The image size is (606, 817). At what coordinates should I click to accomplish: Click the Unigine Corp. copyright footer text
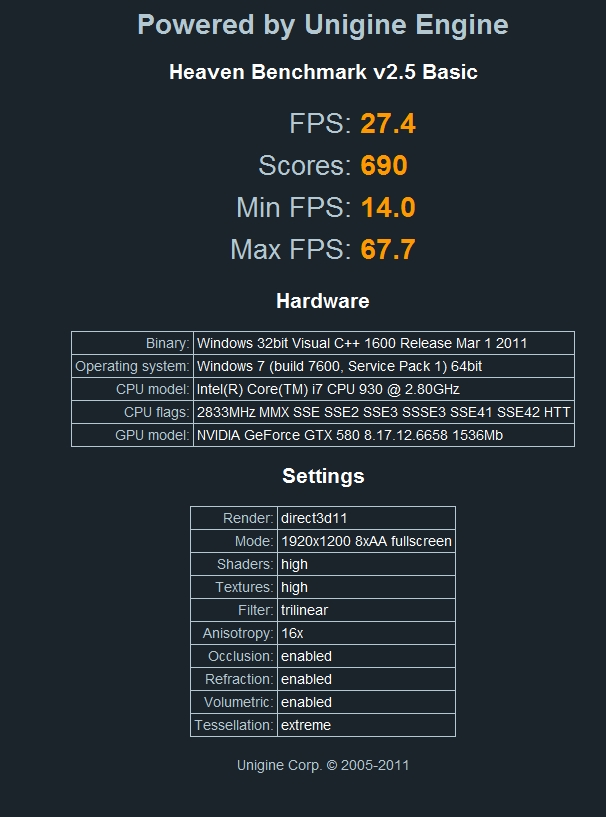323,765
